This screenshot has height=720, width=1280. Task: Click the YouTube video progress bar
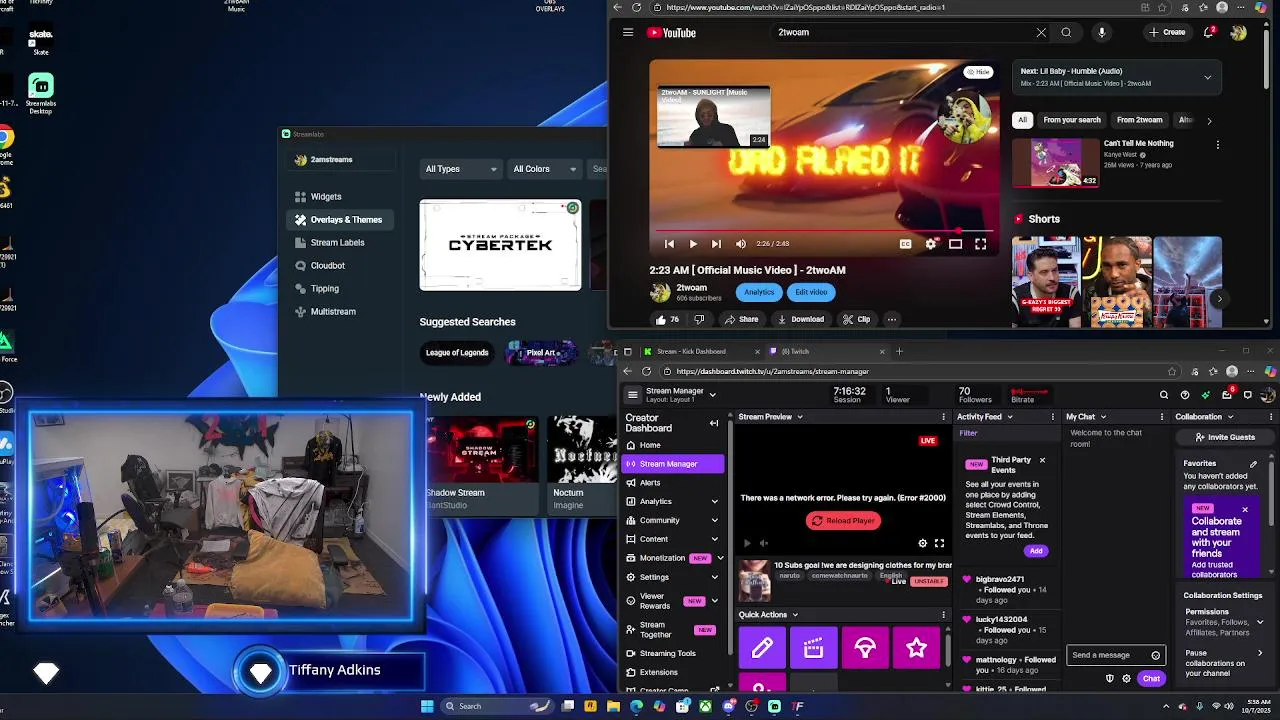pyautogui.click(x=824, y=231)
